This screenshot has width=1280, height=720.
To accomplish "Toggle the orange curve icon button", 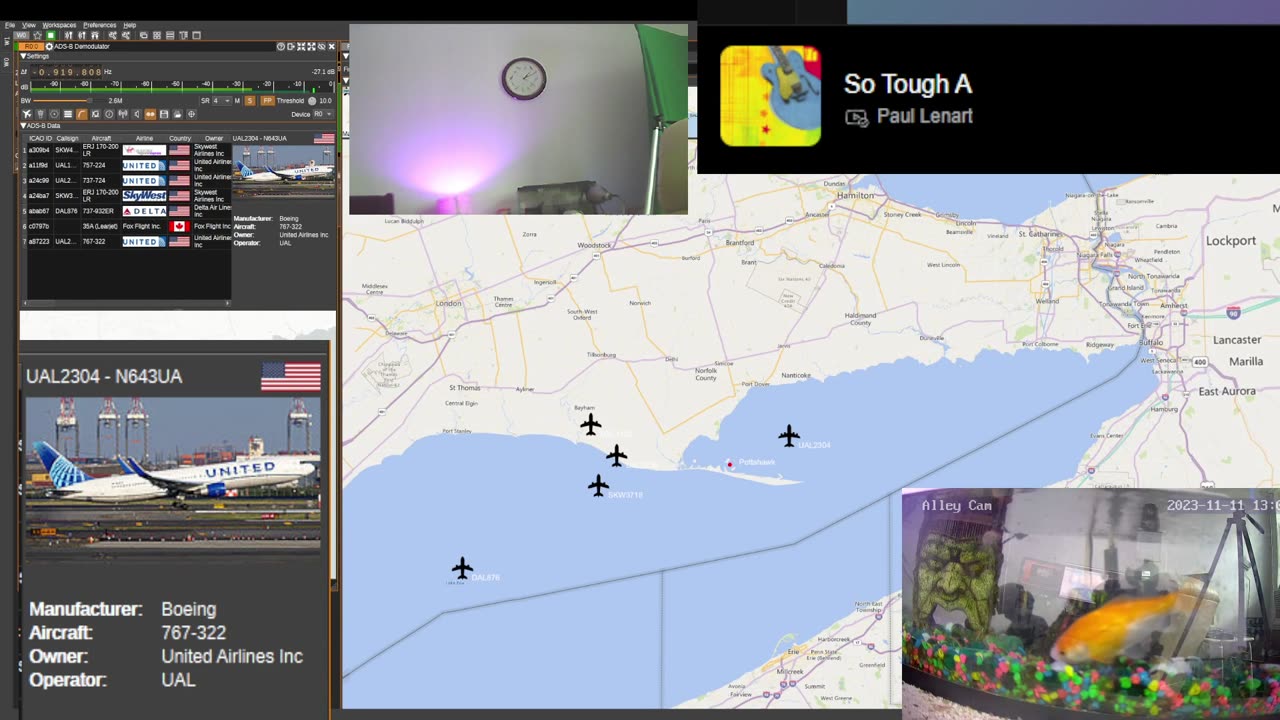I will [82, 114].
